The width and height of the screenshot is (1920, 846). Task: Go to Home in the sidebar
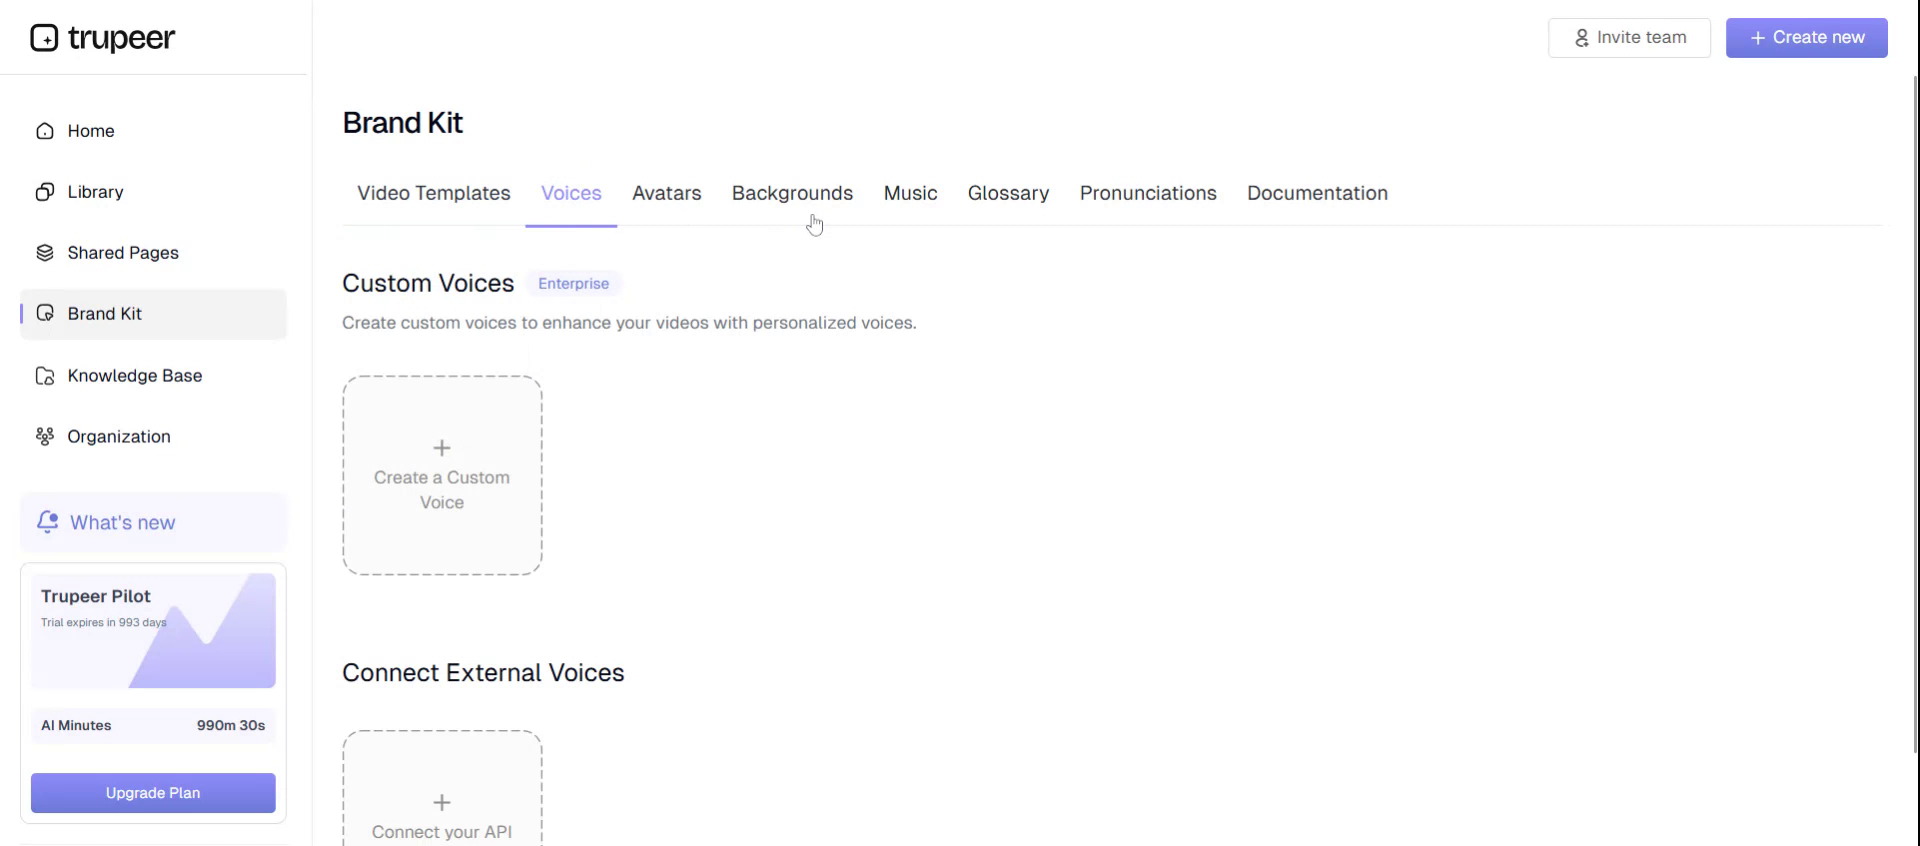tap(153, 131)
